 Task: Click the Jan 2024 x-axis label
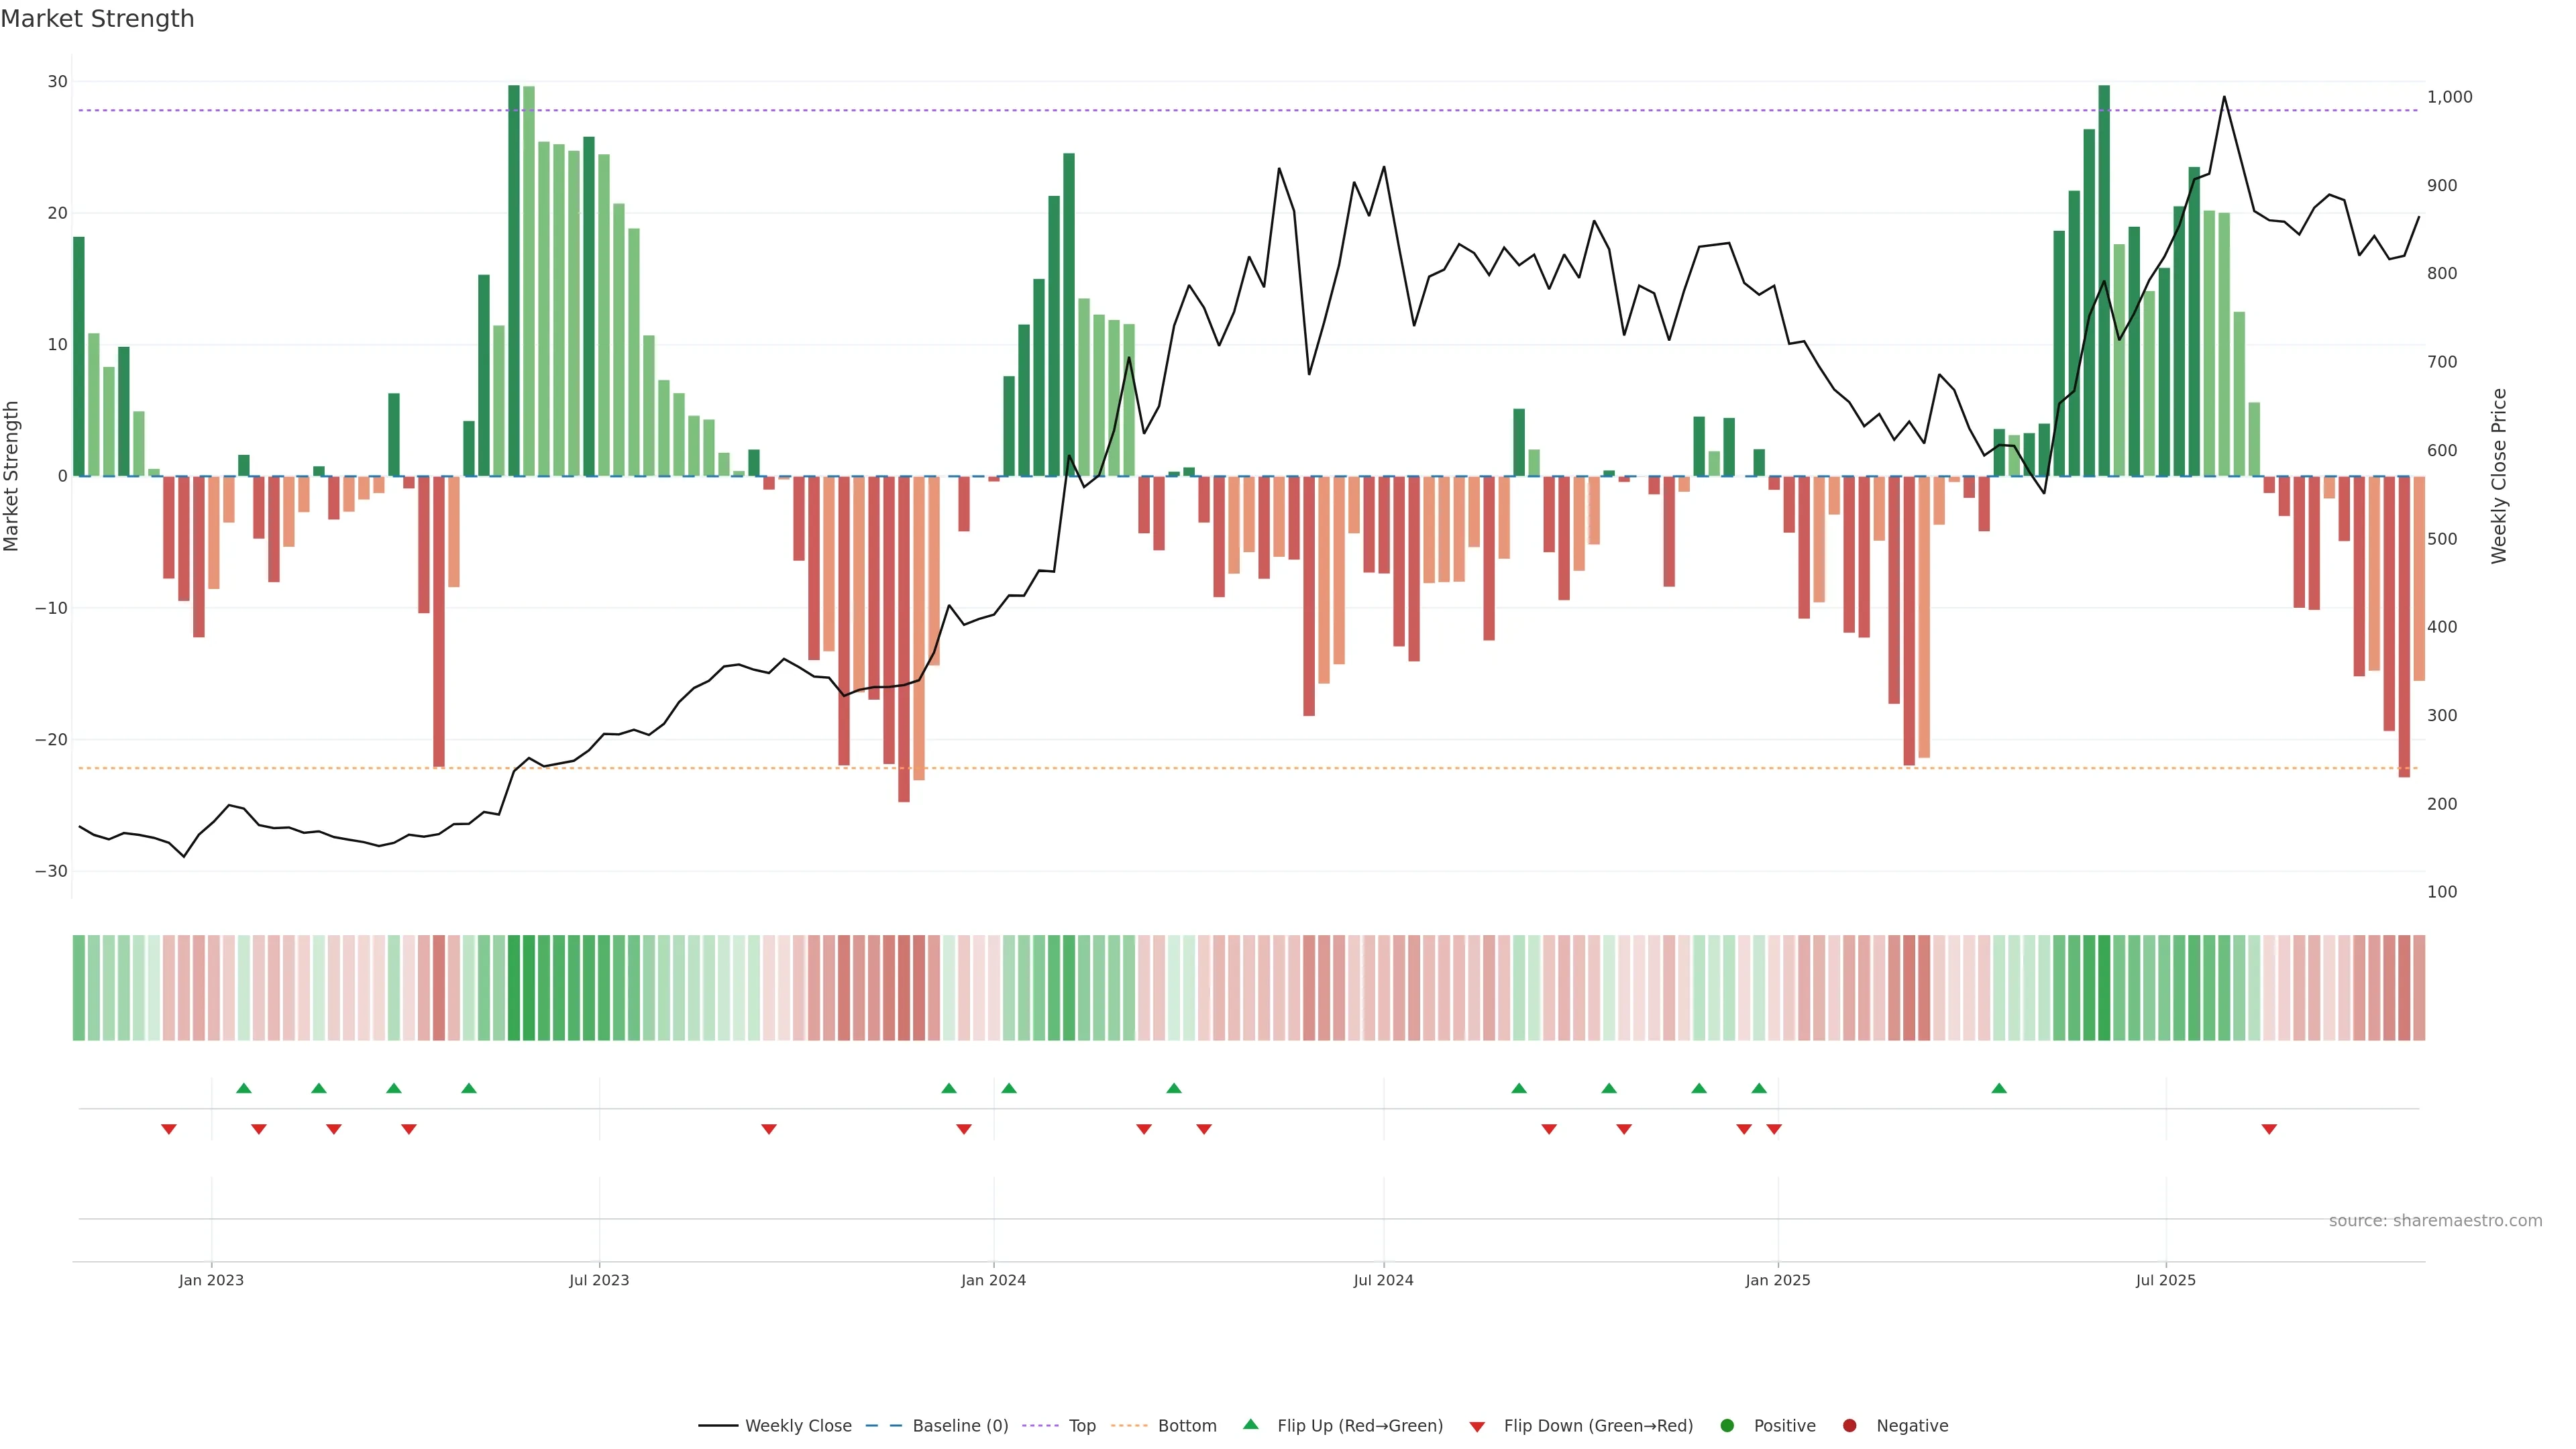(993, 1280)
